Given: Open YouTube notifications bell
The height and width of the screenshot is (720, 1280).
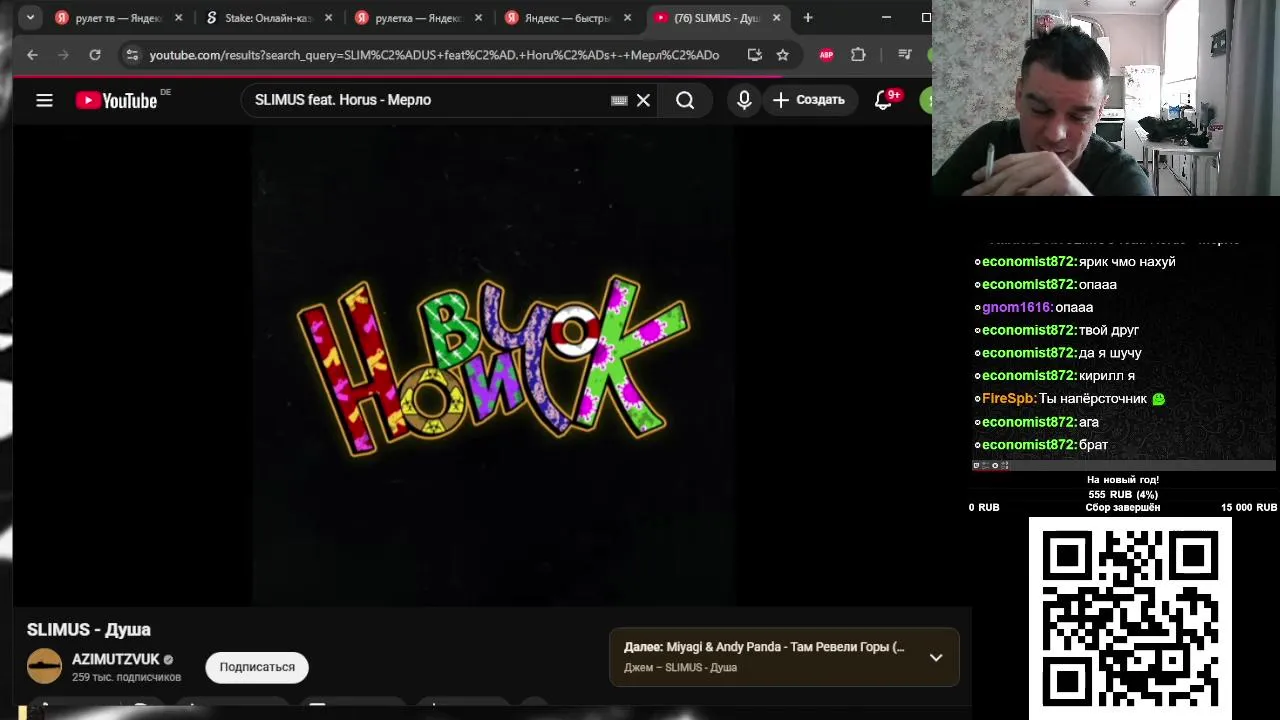Looking at the screenshot, I should (883, 100).
